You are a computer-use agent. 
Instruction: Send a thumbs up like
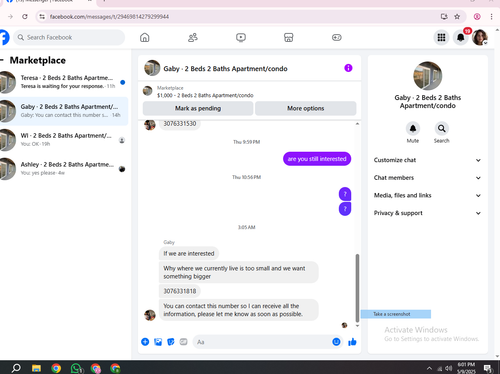coord(352,342)
